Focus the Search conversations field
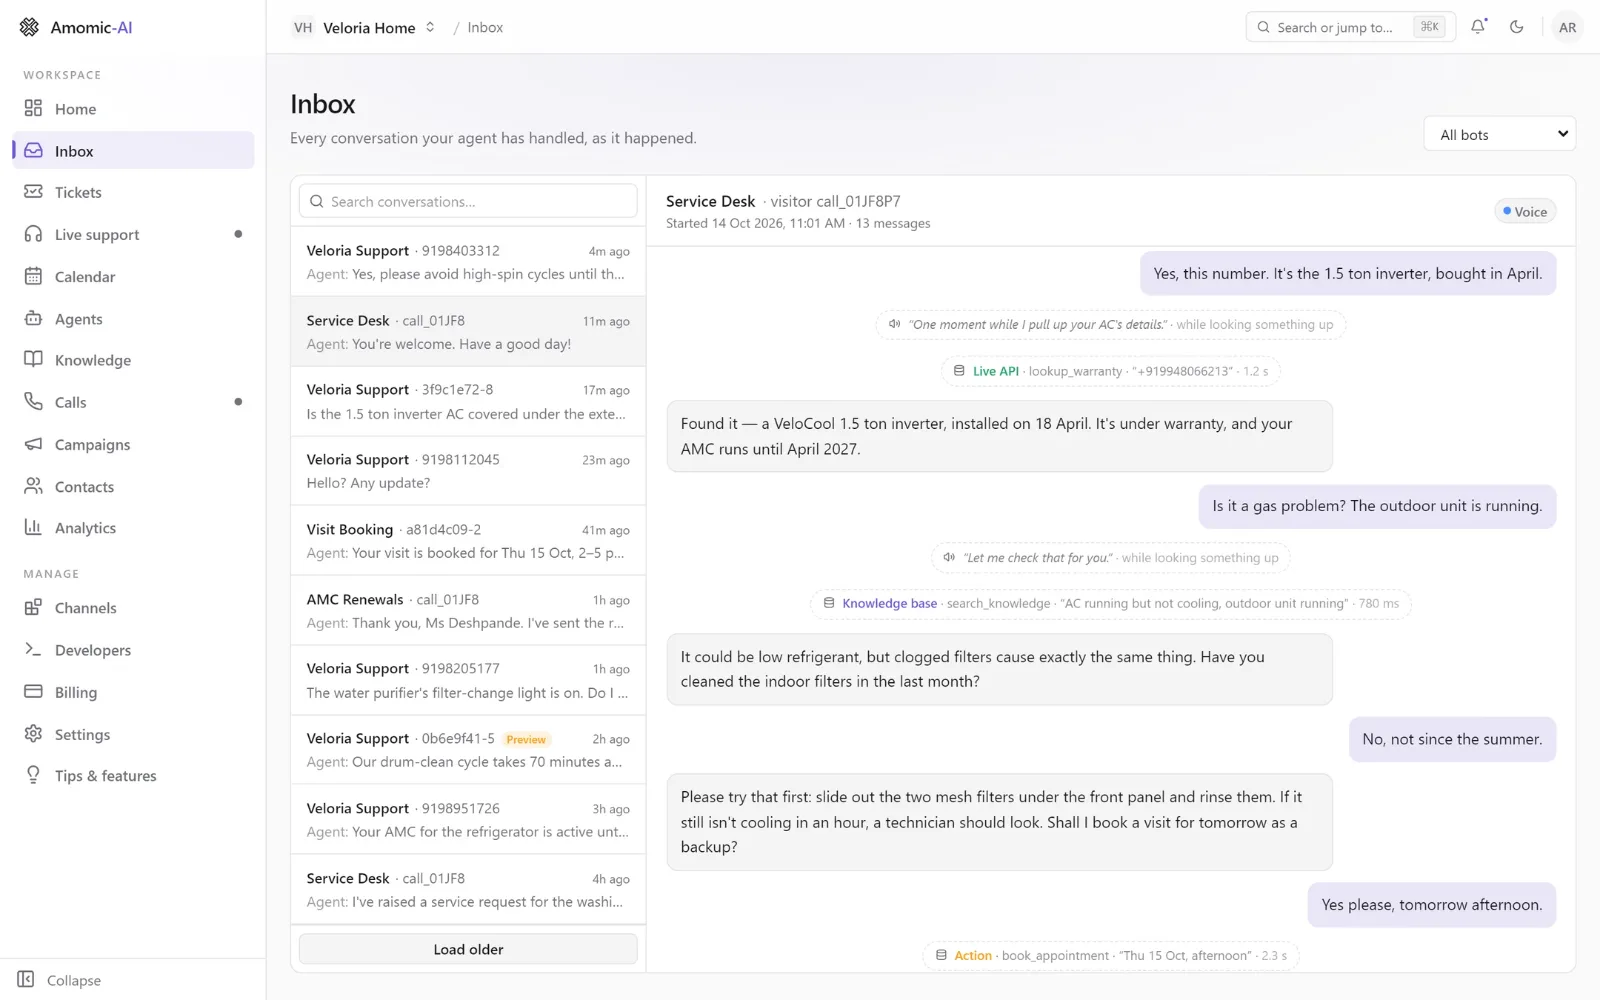The height and width of the screenshot is (1000, 1600). point(468,201)
